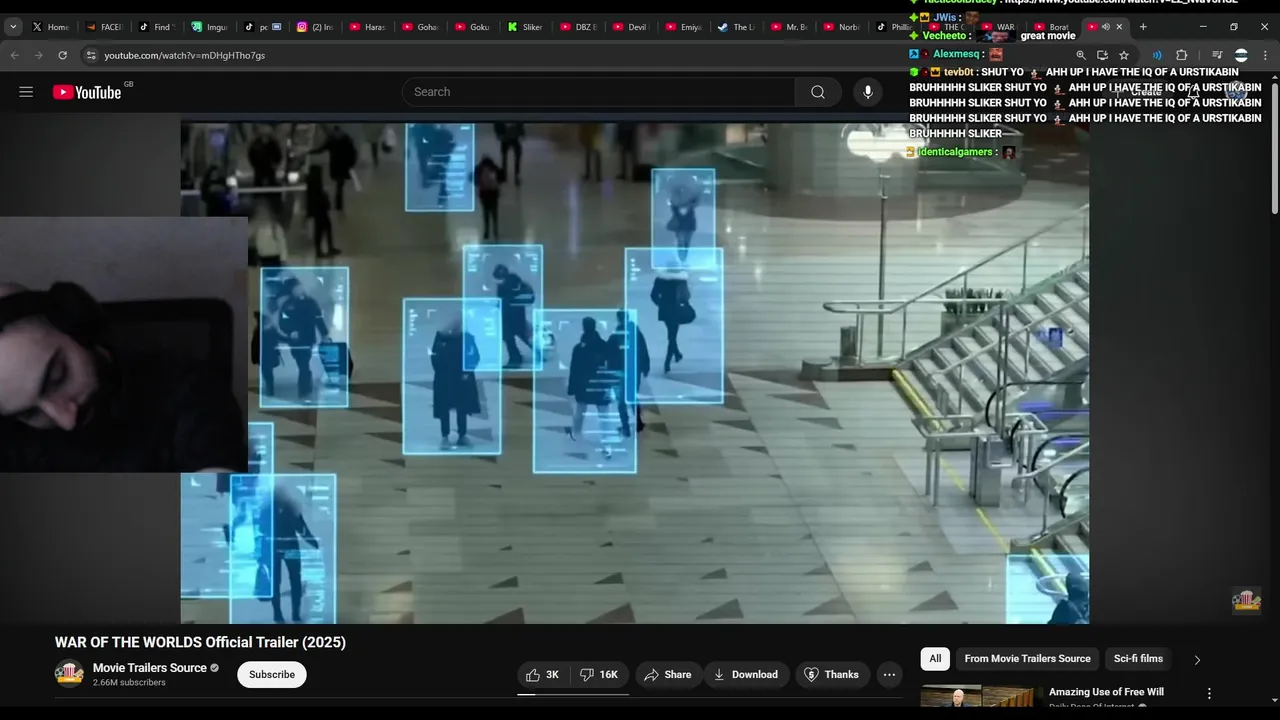Show more filter chips with the right chevron

[1197, 659]
